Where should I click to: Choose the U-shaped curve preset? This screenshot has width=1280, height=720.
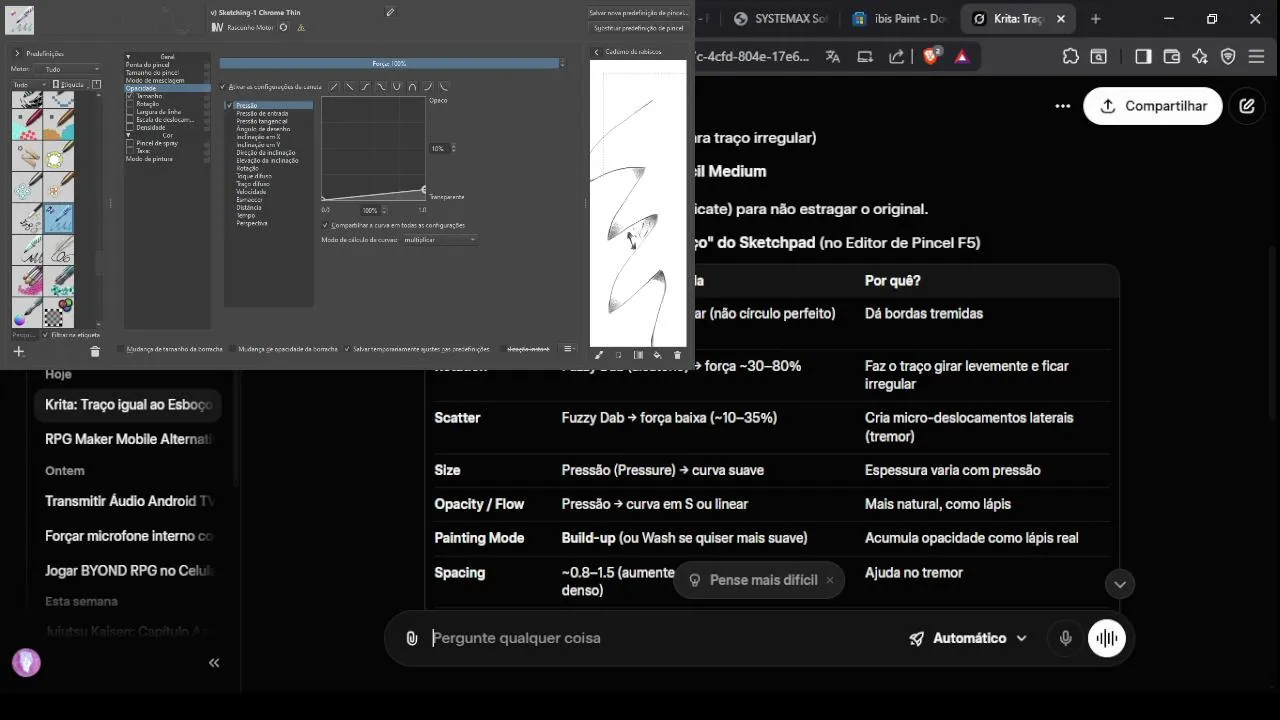point(396,87)
